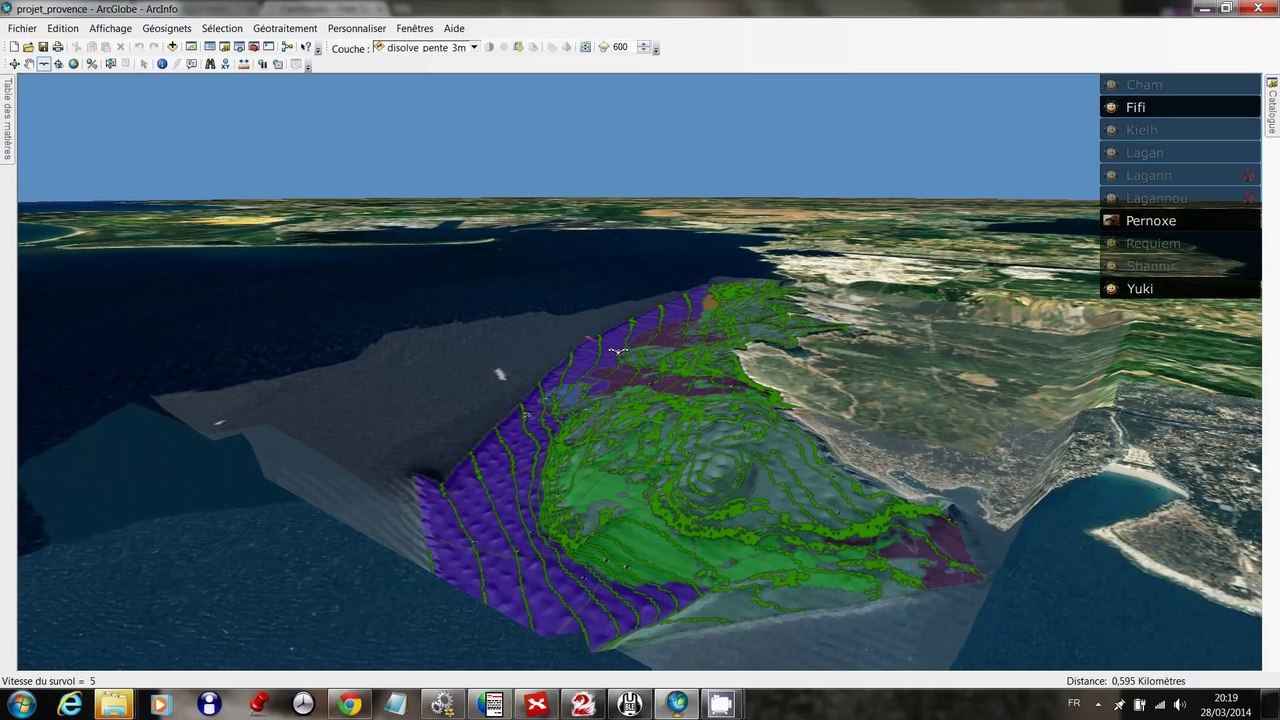
Task: Click the layer lighting icon beside 600
Action: click(x=604, y=47)
